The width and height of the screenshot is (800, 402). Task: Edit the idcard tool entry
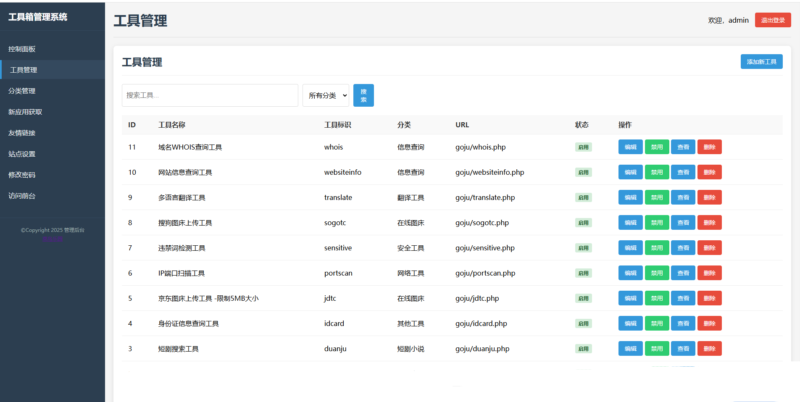pos(631,323)
